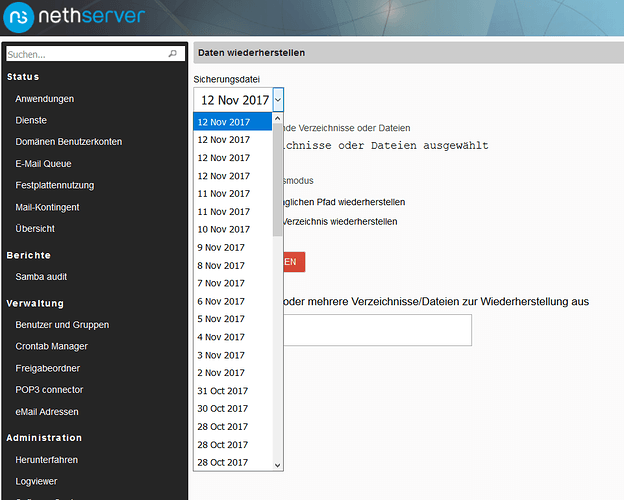Select the 7 Nov 2017 backup

[x=233, y=283]
